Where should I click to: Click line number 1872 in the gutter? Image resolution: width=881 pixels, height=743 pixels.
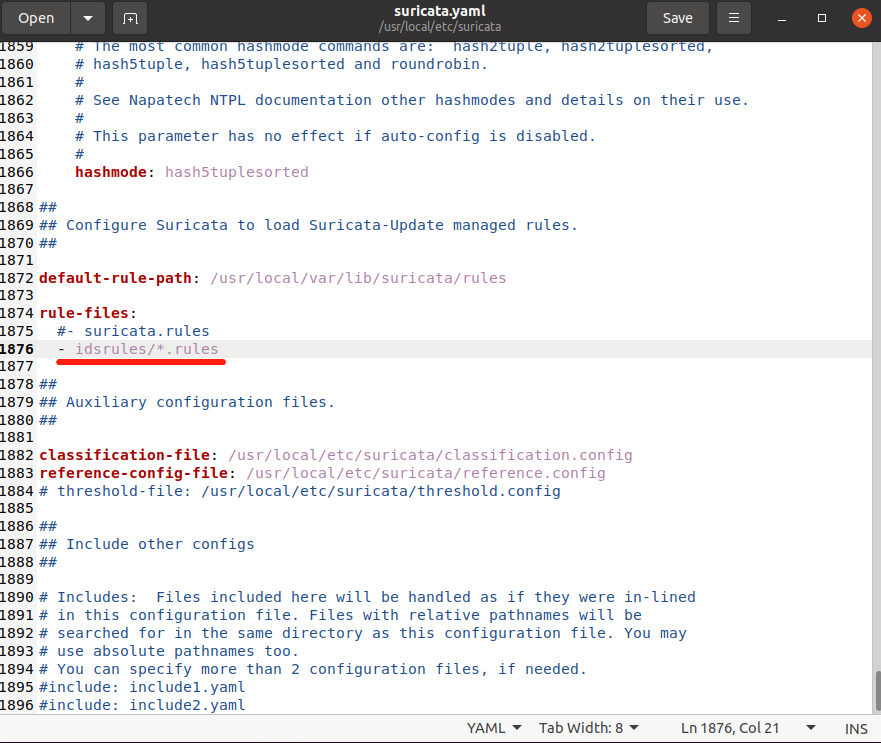(17, 278)
